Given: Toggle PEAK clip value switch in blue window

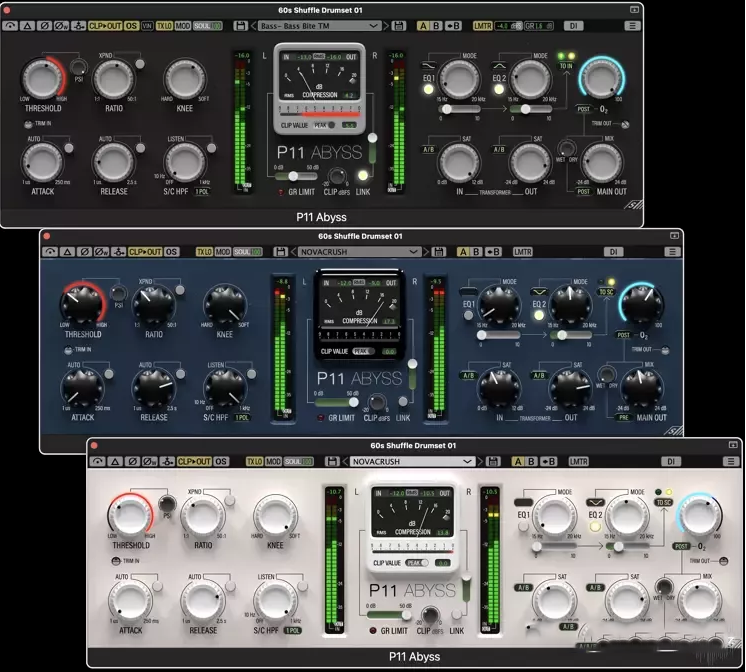Looking at the screenshot, I should tap(363, 351).
